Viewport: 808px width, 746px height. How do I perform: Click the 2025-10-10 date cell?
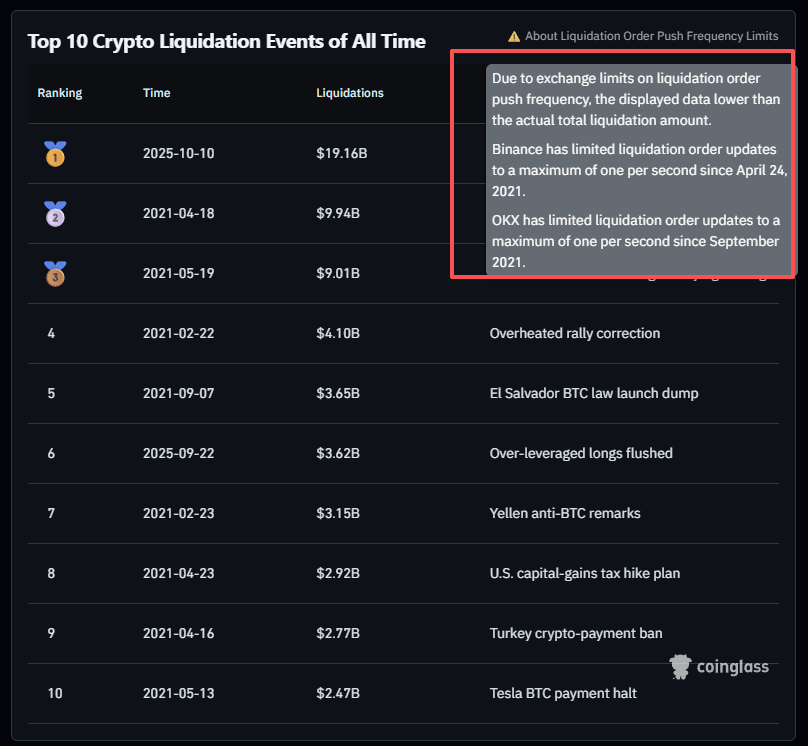tap(179, 154)
